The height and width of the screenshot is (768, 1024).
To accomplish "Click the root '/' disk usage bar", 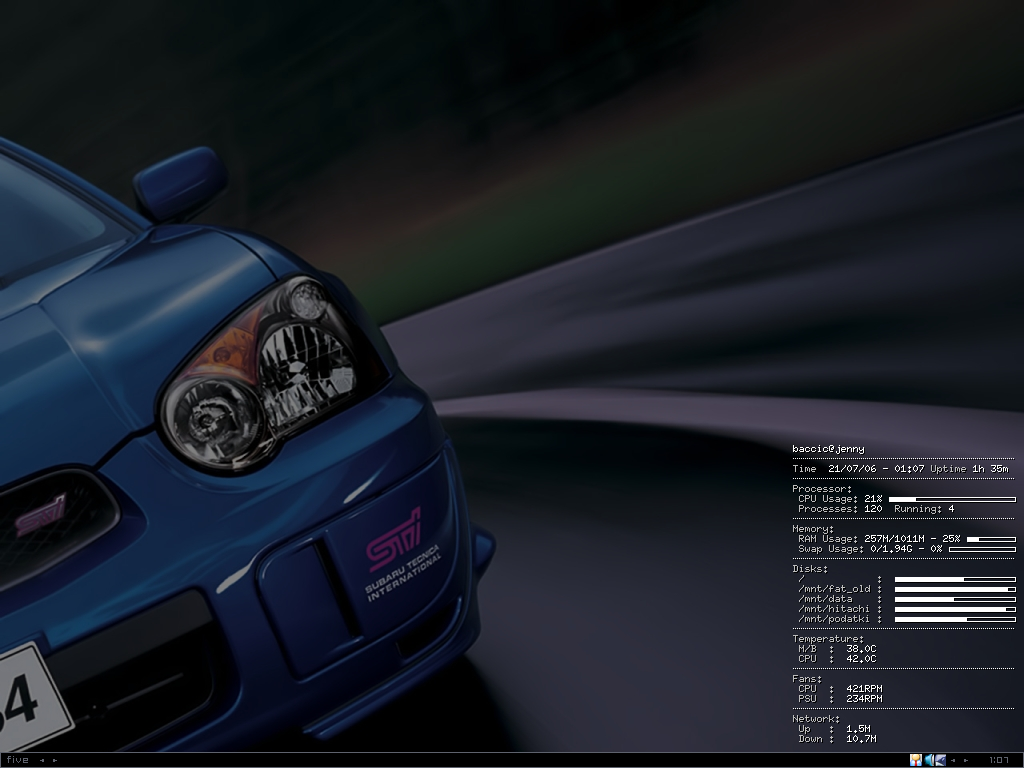I will (955, 579).
